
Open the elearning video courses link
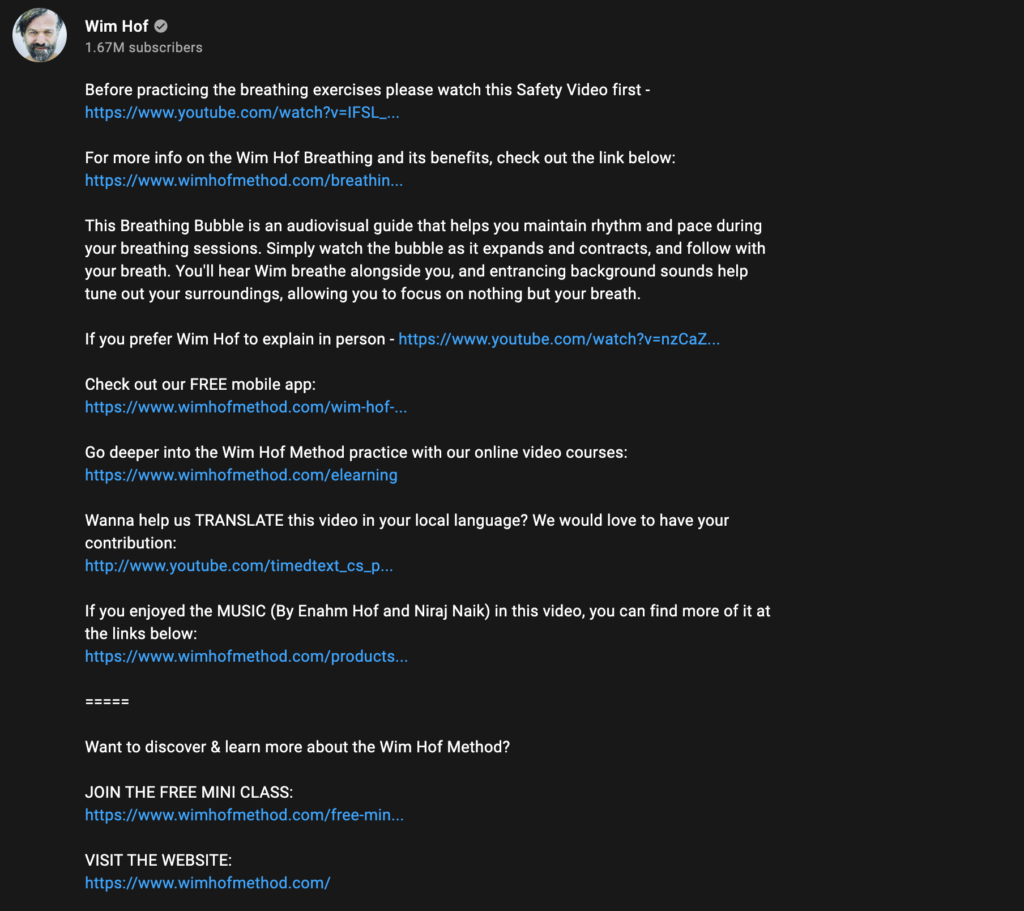pos(240,475)
